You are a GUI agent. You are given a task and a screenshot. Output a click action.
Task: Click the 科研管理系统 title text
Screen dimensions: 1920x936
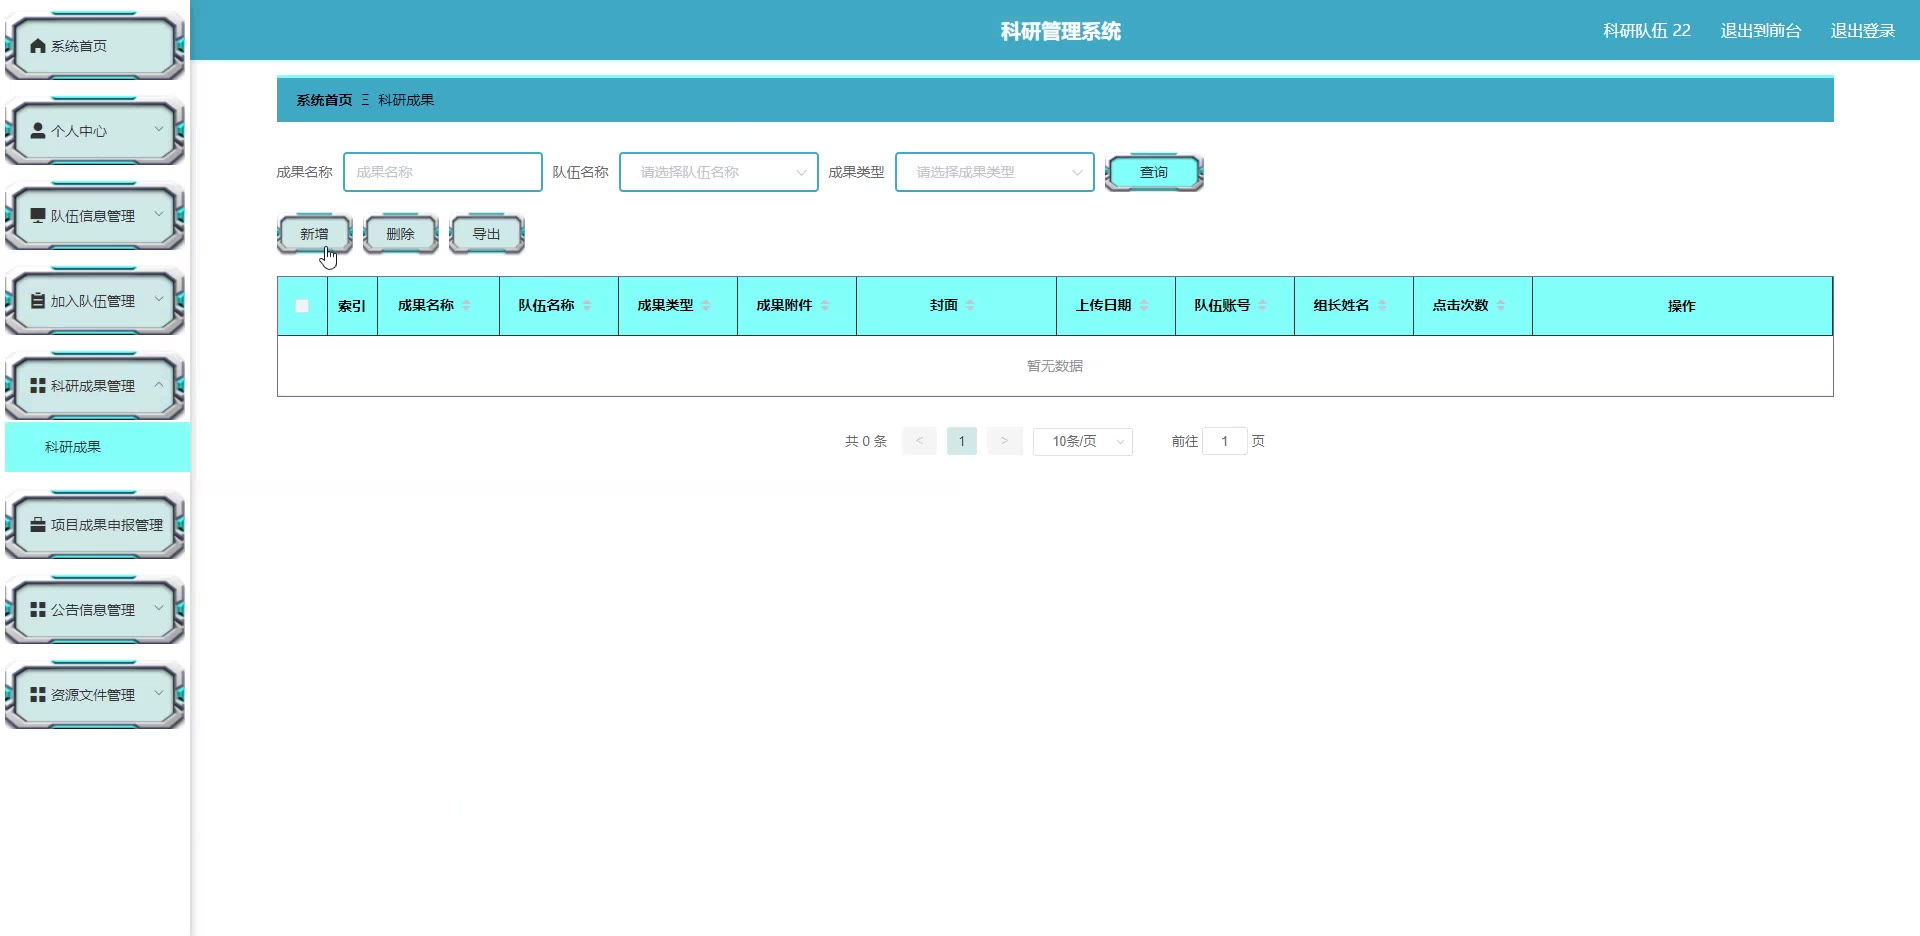[1061, 31]
